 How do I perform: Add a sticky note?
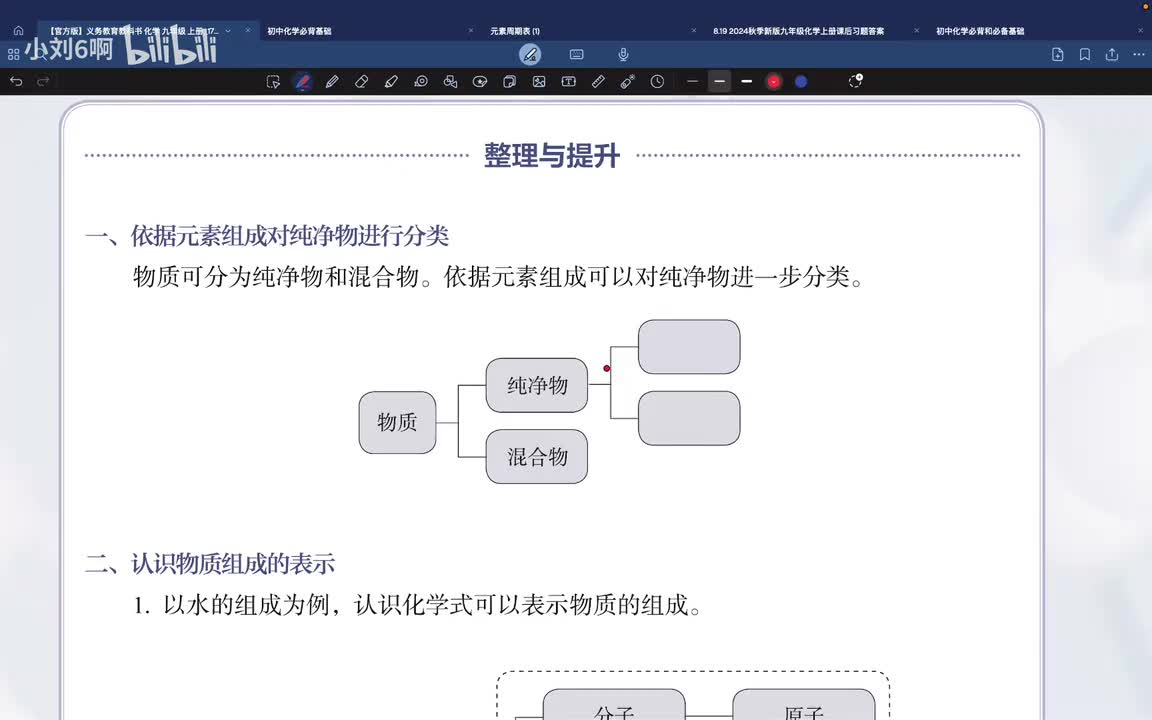tap(509, 82)
